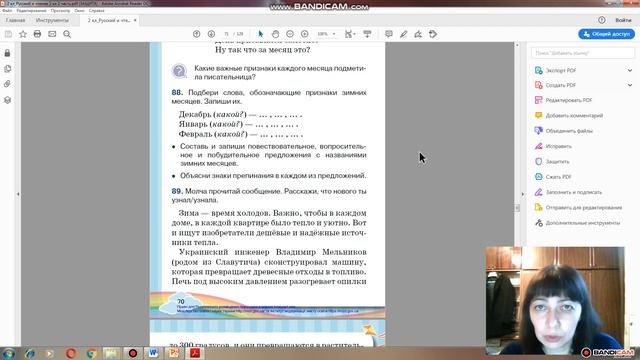Zoom out with minus button
640x360 pixels.
pyautogui.click(x=290, y=34)
